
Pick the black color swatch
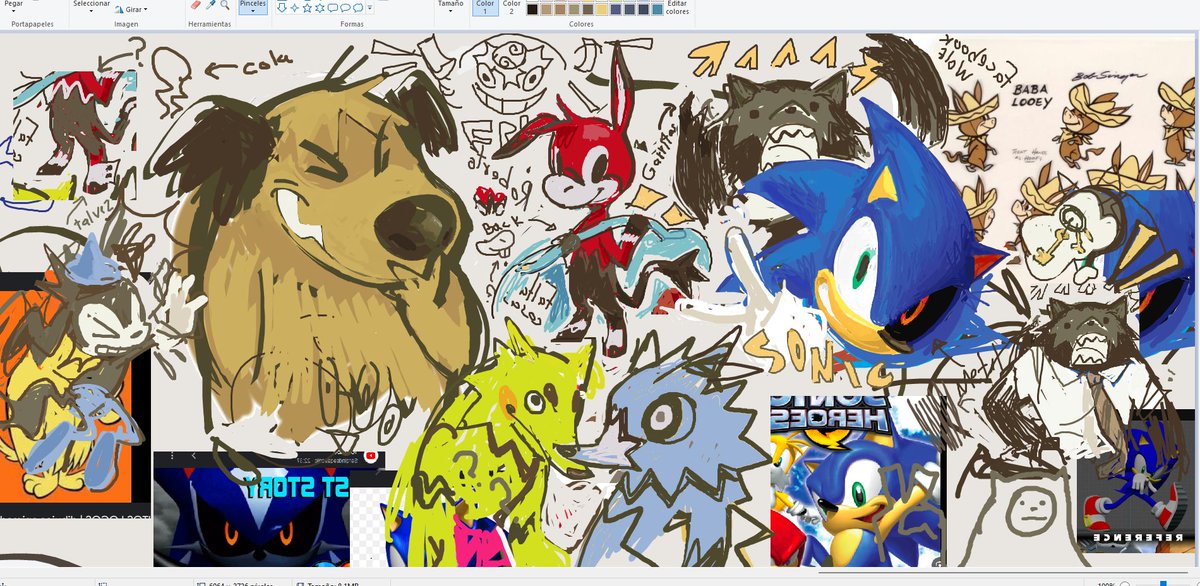(533, 9)
